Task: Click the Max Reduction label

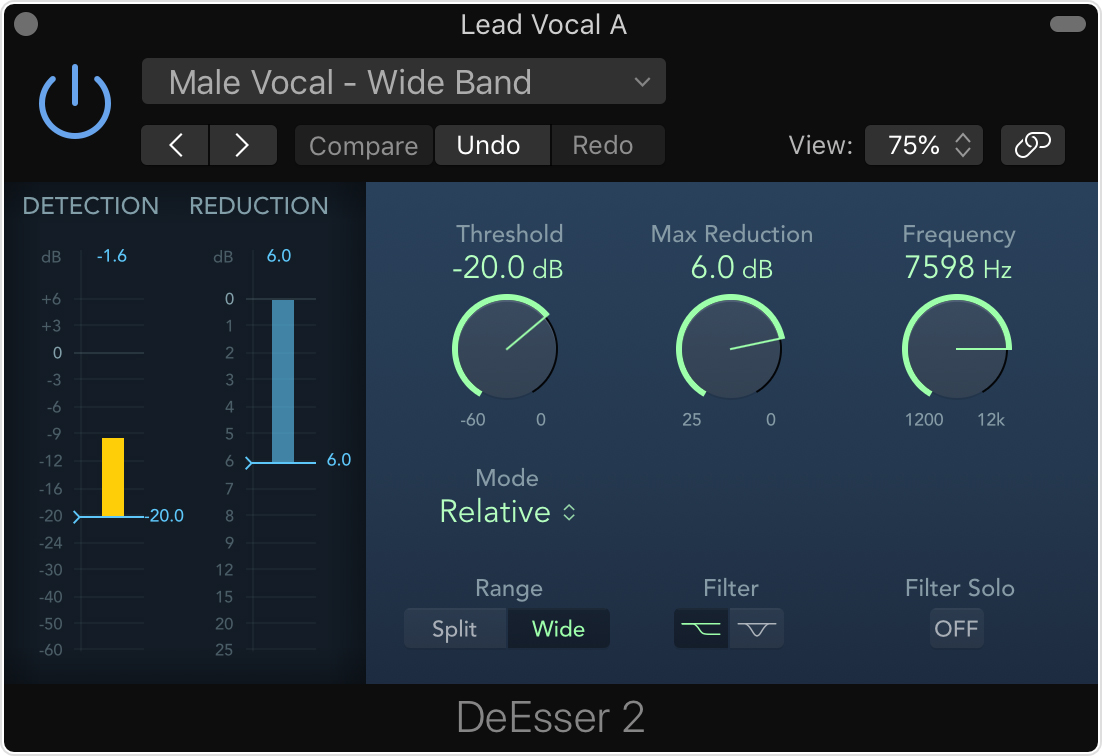Action: point(732,234)
